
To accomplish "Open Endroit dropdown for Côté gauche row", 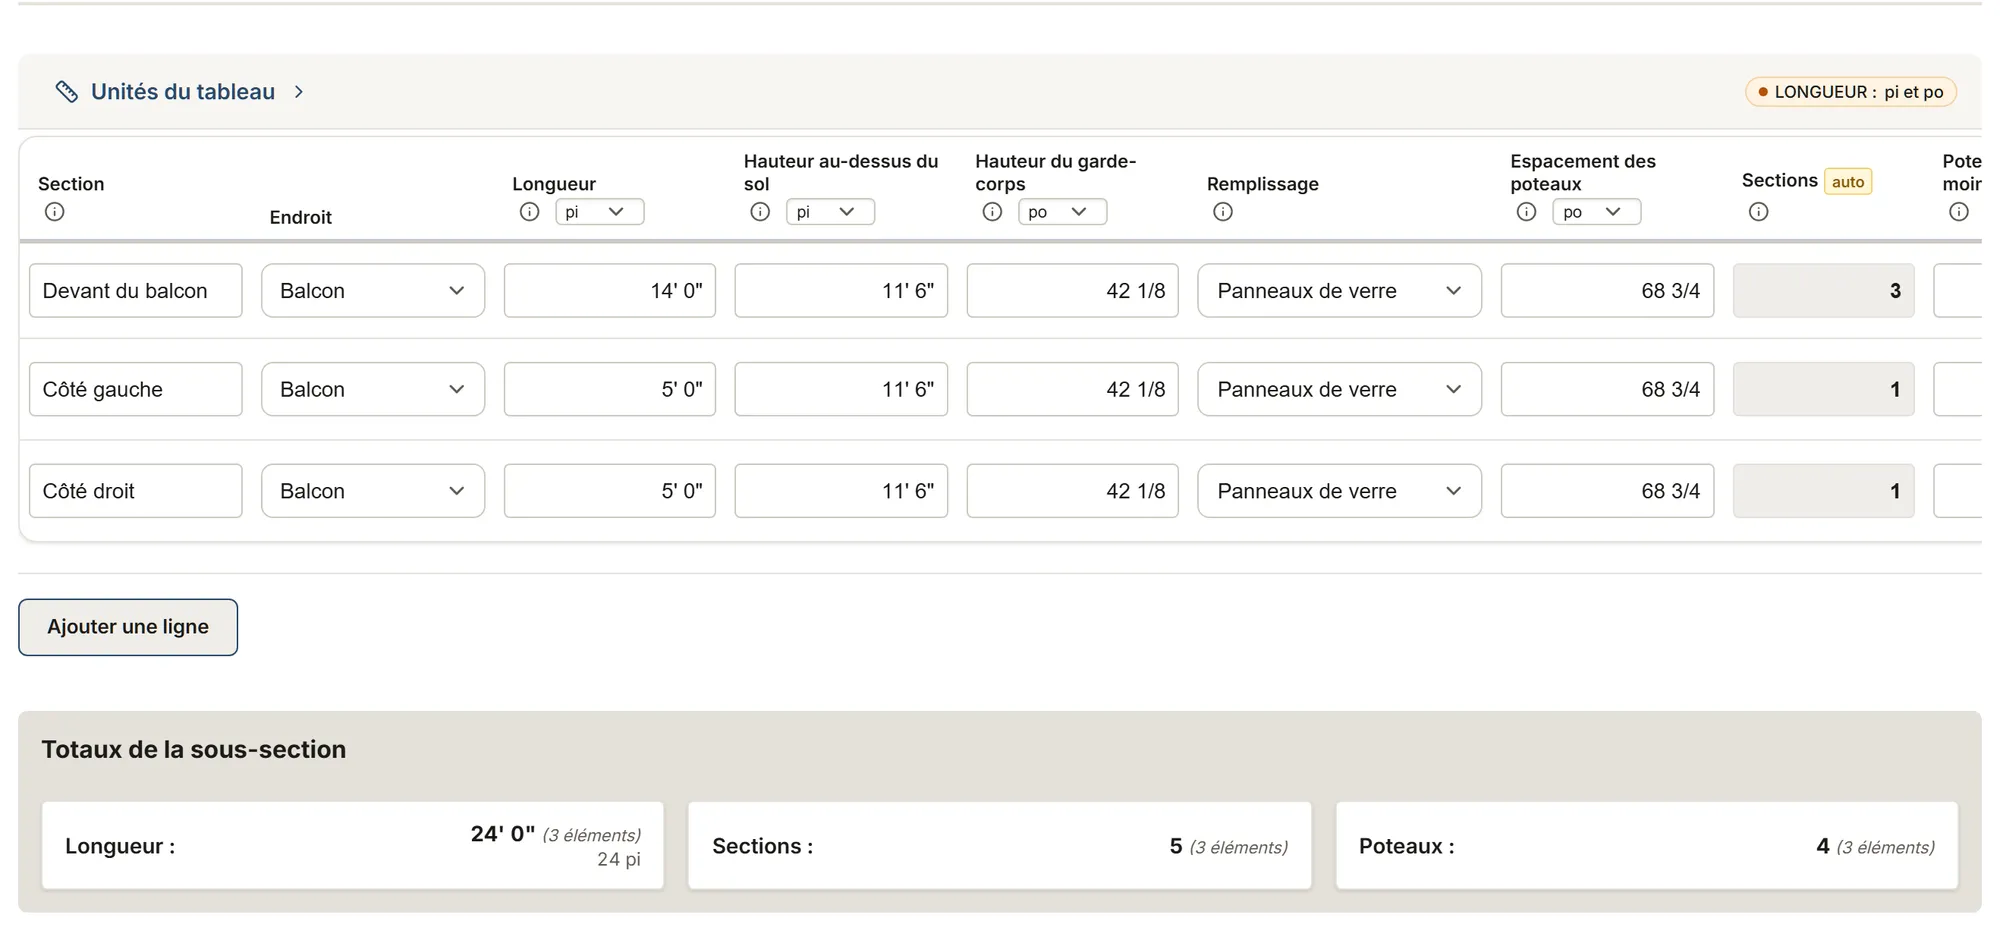I will (373, 390).
